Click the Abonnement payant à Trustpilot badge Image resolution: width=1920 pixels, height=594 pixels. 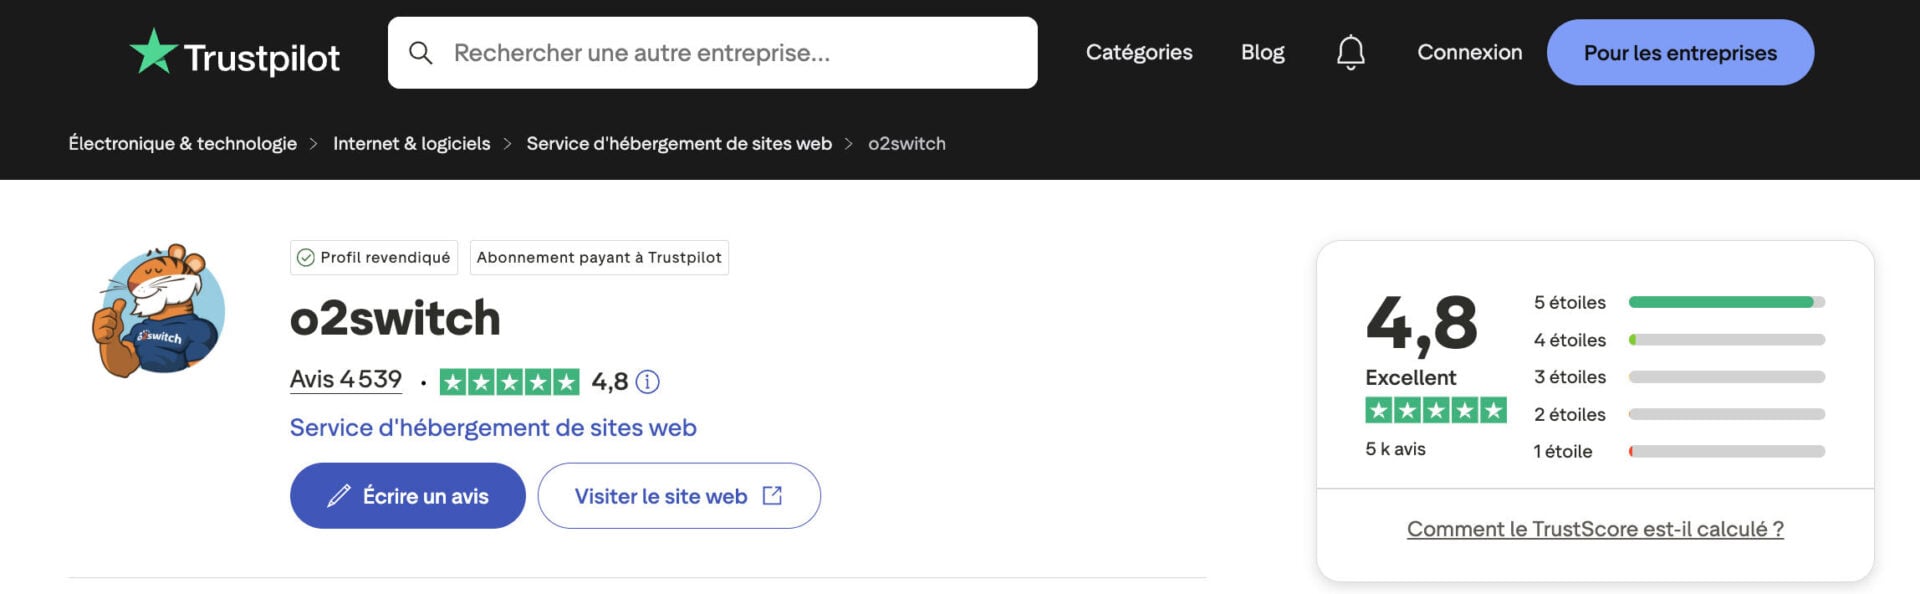(598, 257)
